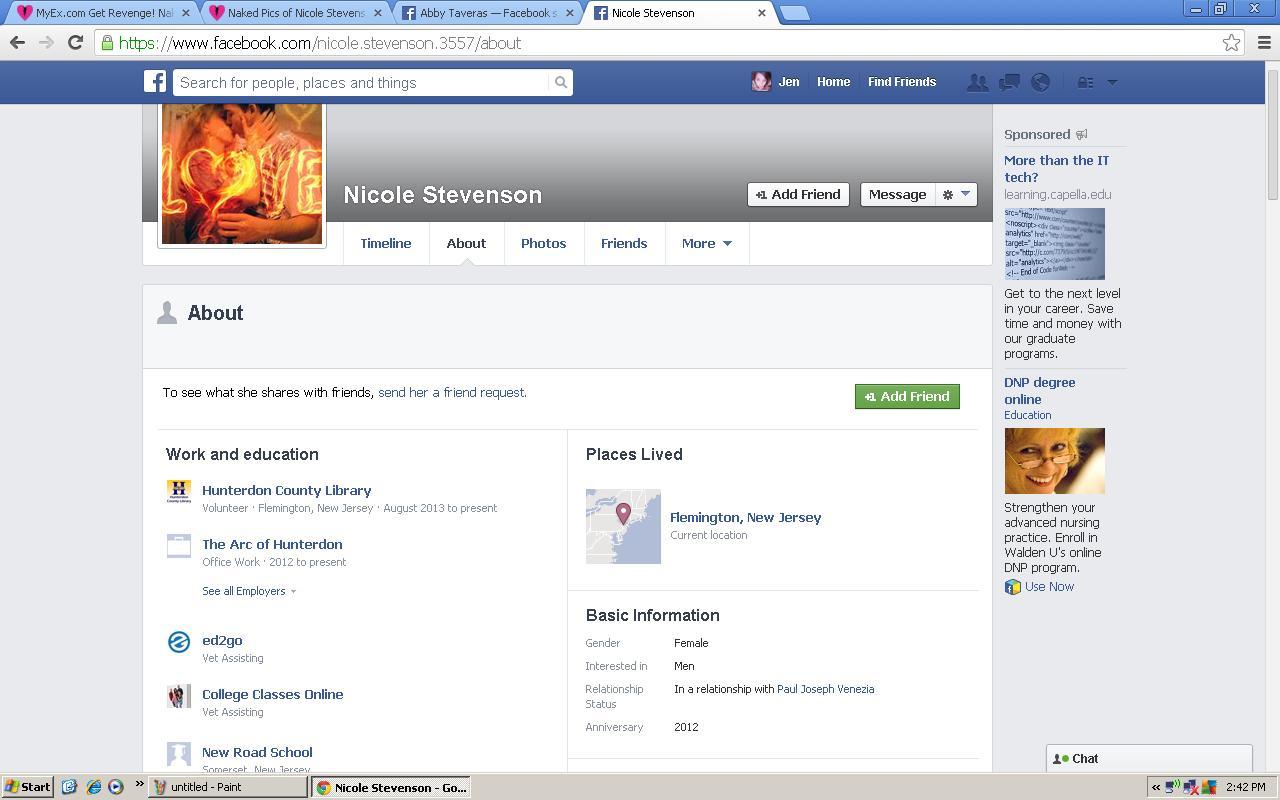Open the privacy shortcuts lock icon
This screenshot has width=1280, height=800.
(1085, 83)
